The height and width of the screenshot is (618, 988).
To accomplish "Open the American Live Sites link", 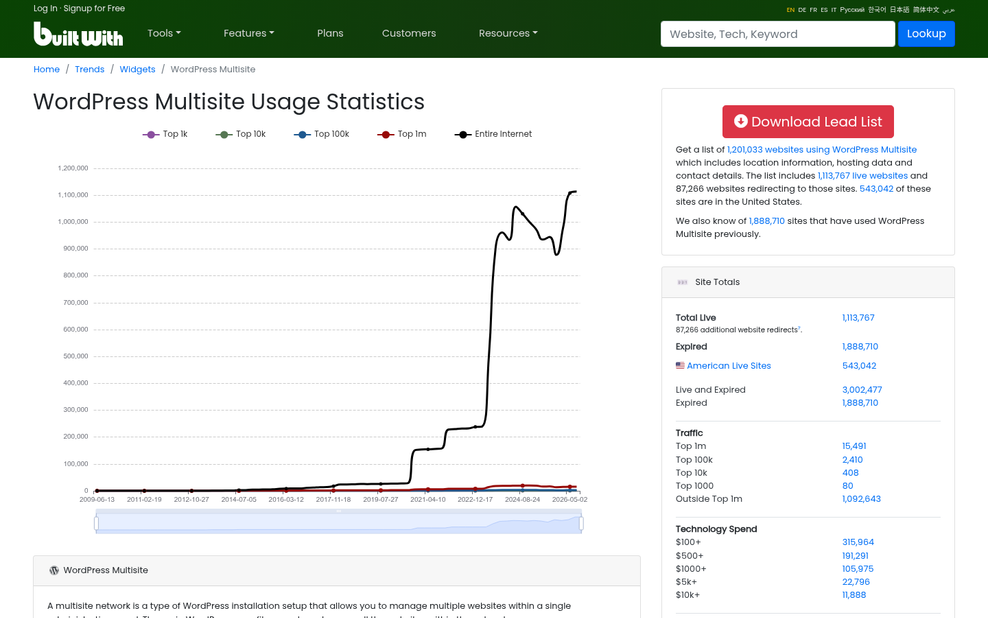I will (728, 365).
